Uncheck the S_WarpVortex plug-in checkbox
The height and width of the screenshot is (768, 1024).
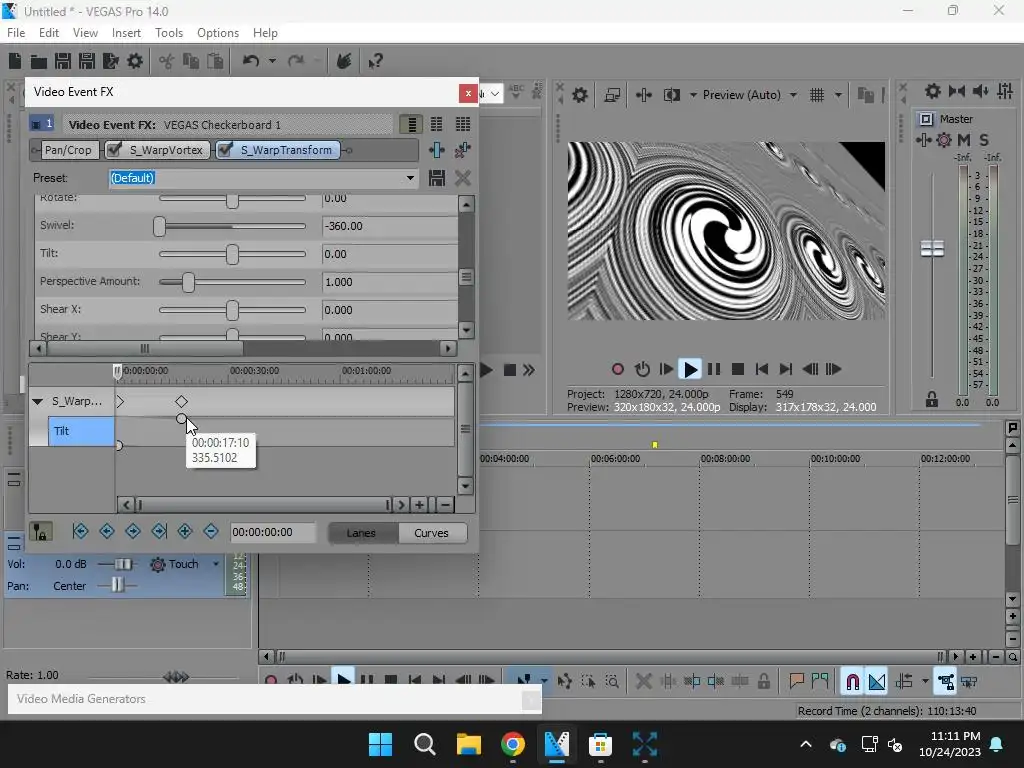(x=114, y=150)
